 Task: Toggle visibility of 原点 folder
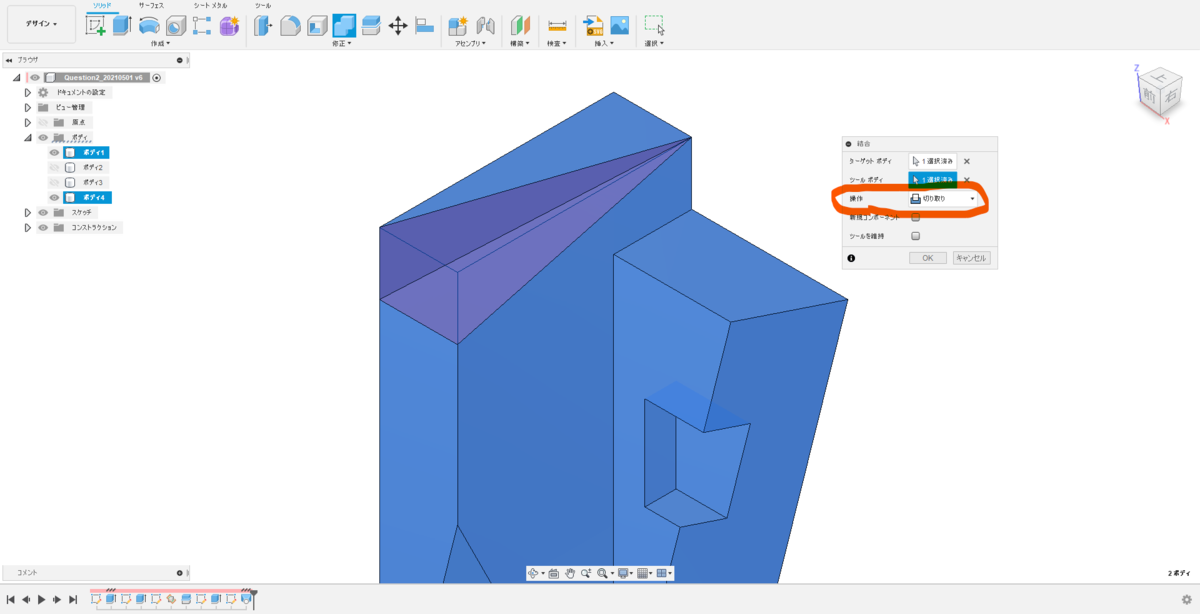(x=43, y=122)
